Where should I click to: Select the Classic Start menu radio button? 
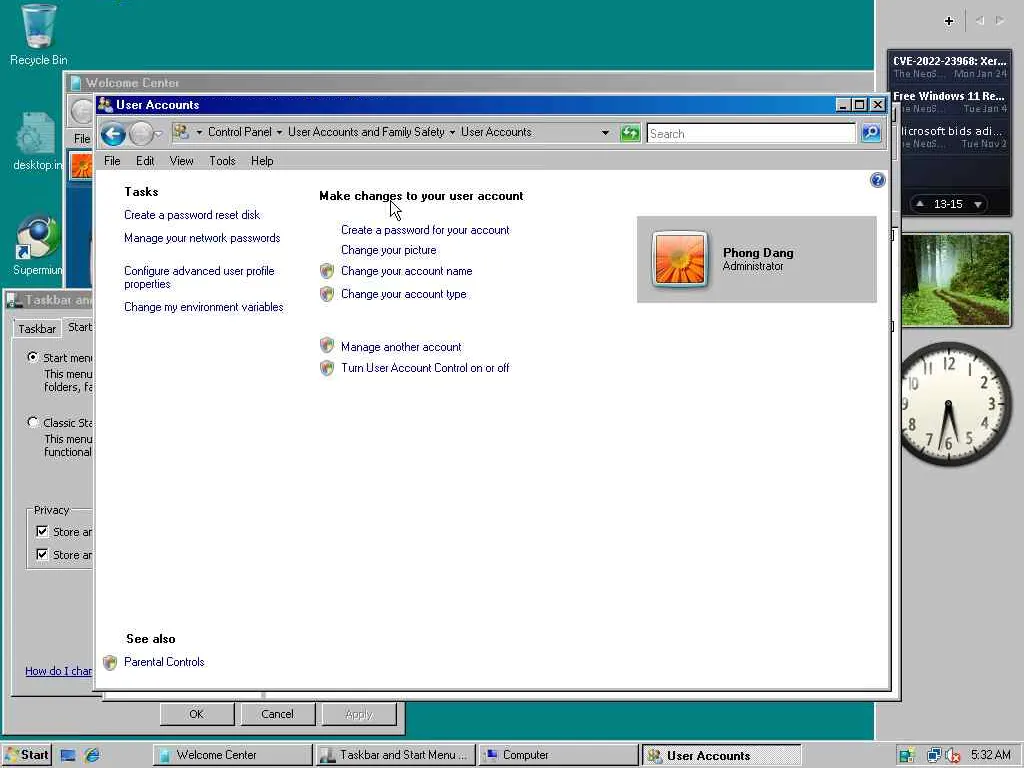point(33,423)
